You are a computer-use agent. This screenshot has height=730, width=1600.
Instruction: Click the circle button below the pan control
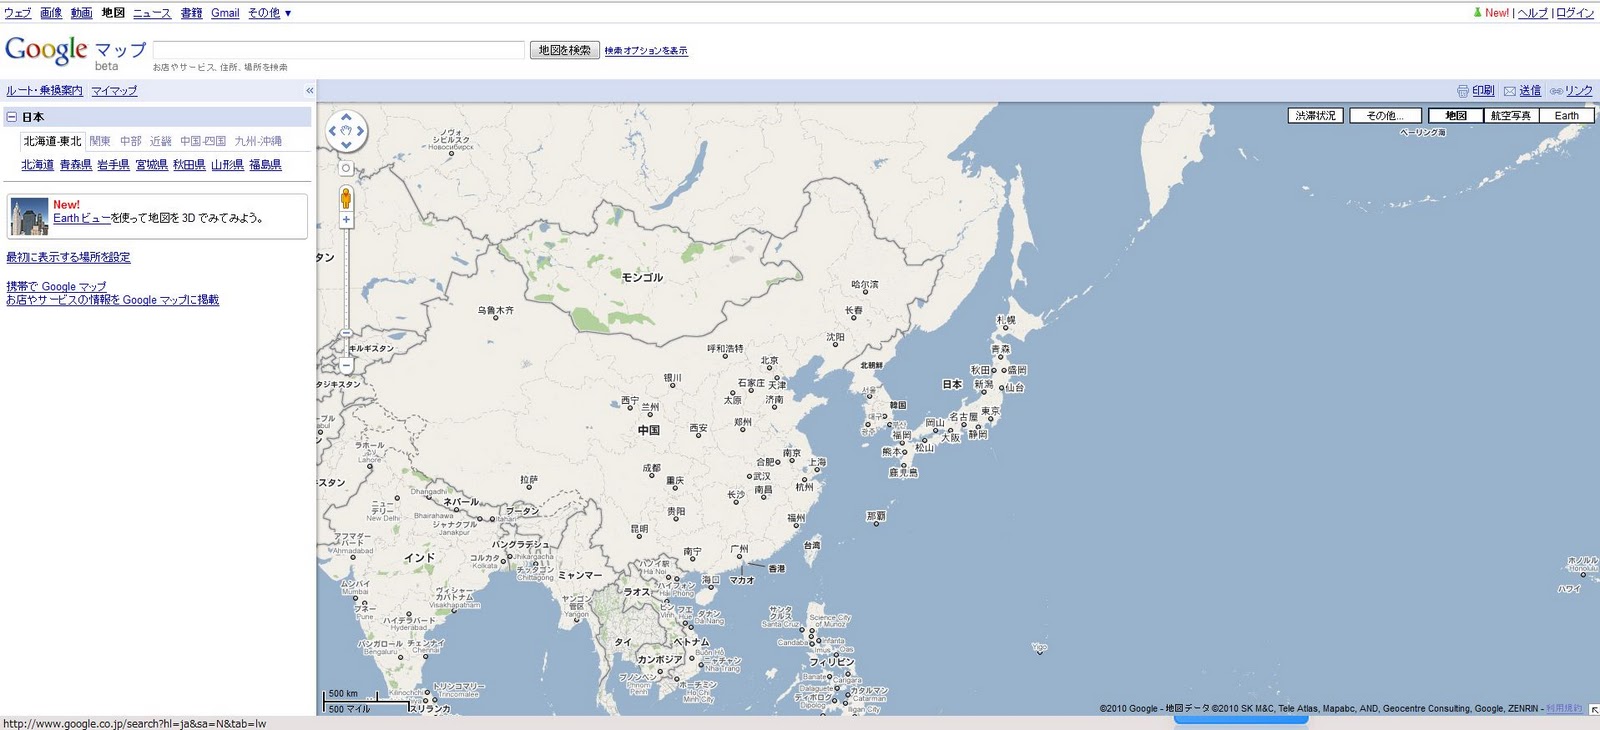click(346, 168)
